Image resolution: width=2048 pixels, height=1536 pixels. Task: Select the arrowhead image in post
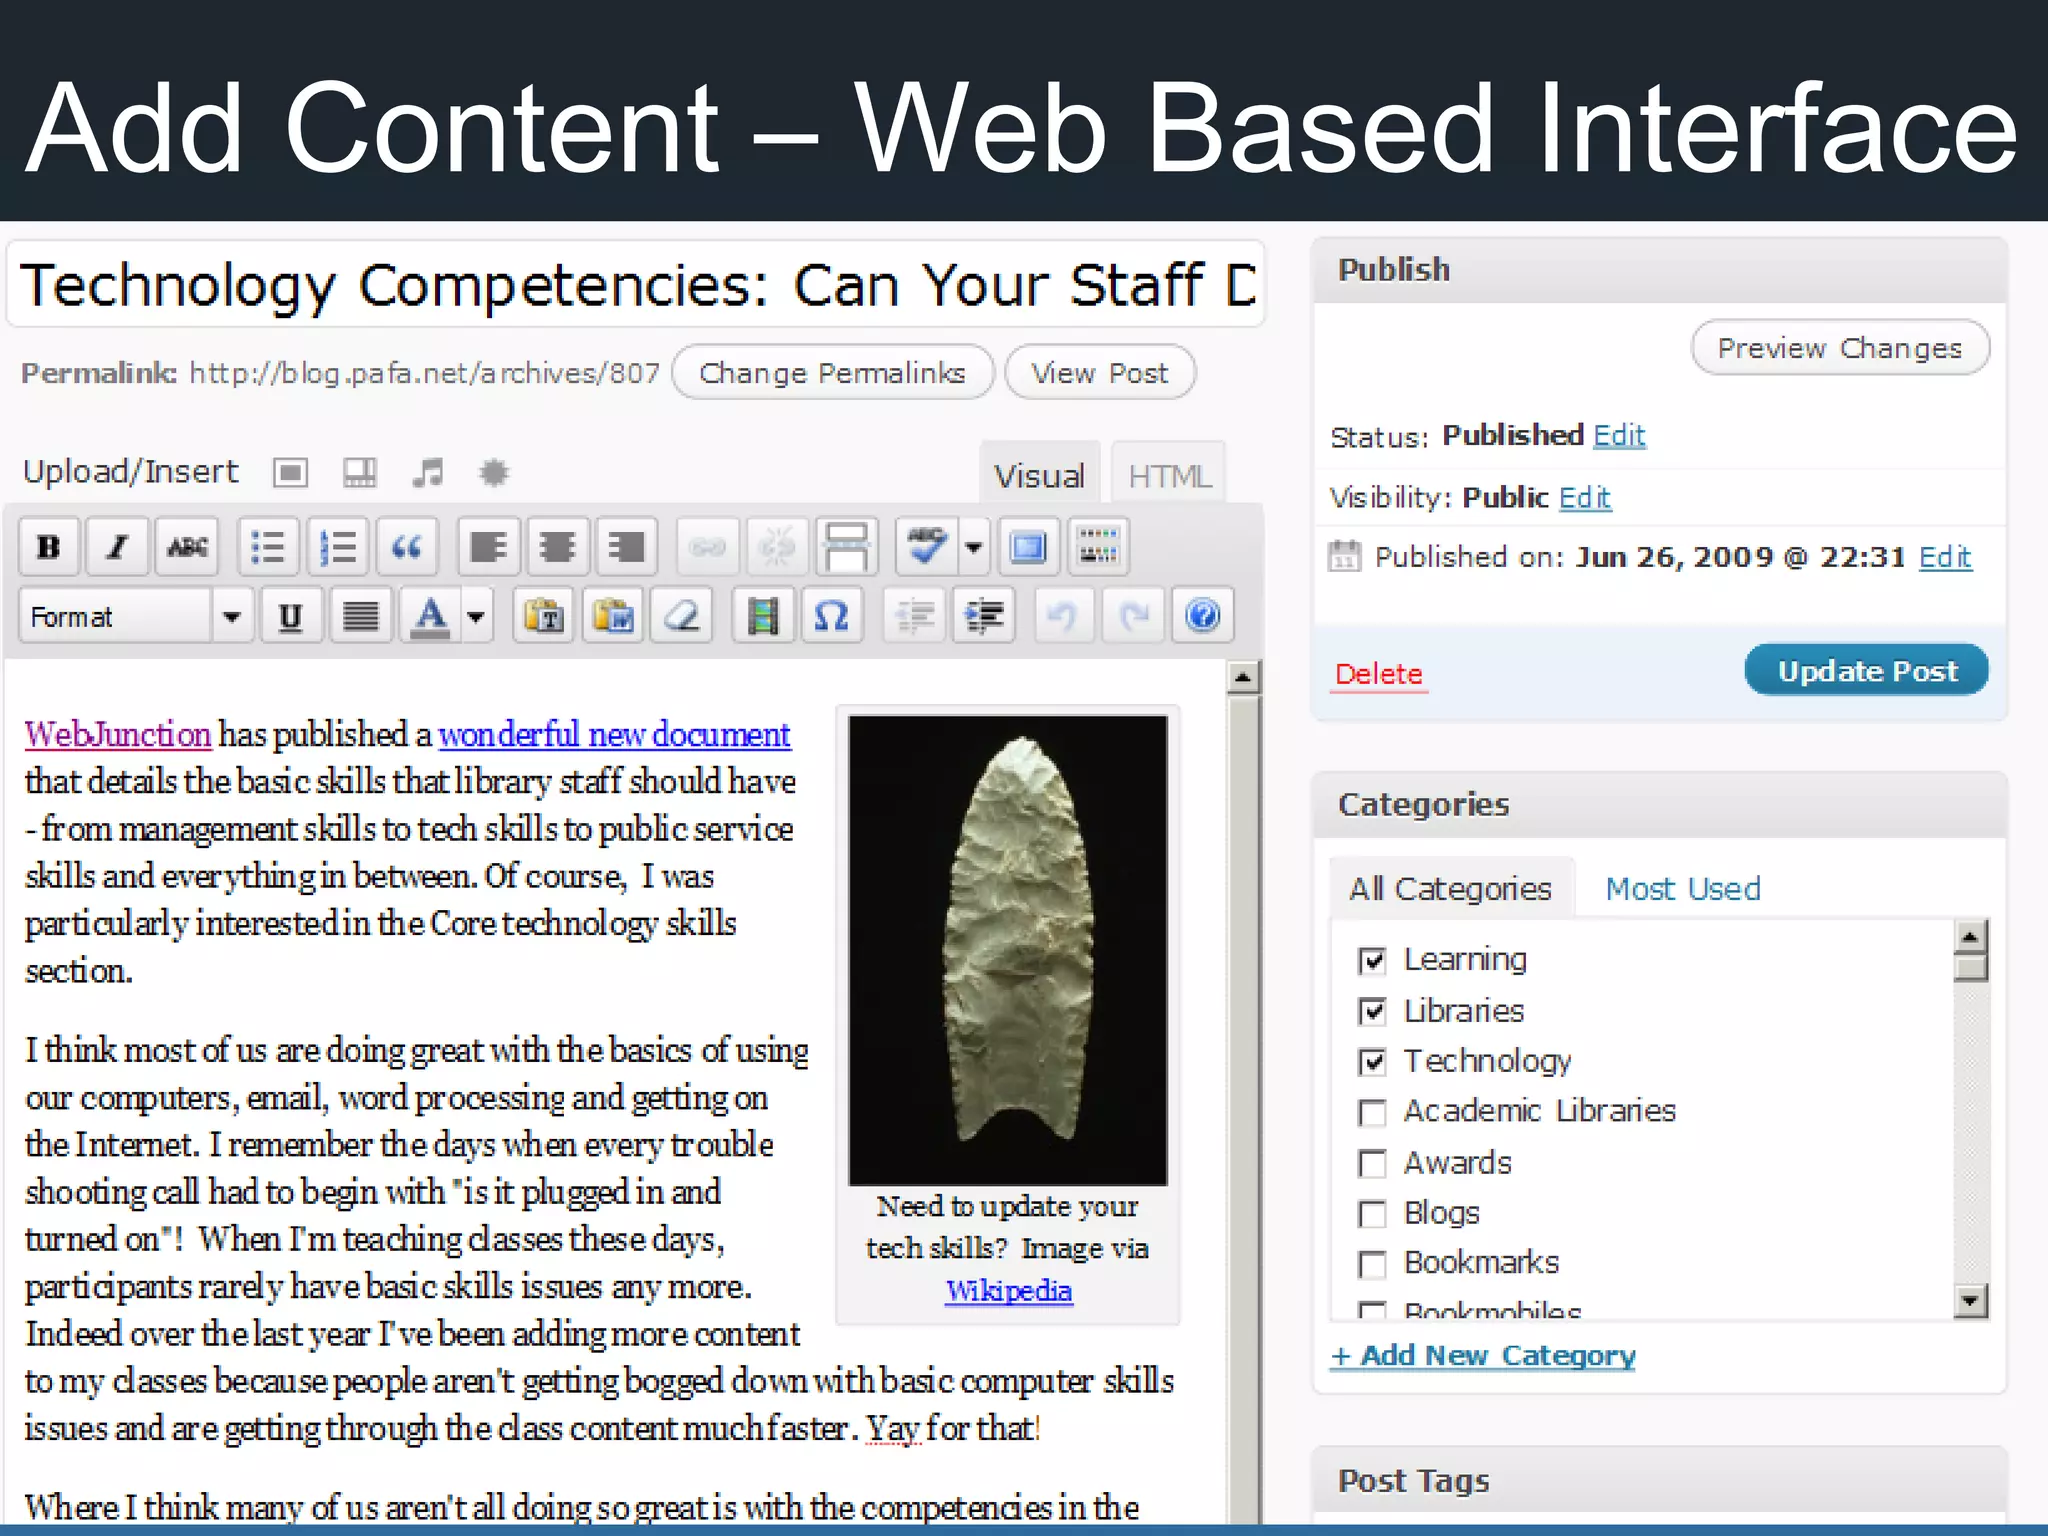1008,949
